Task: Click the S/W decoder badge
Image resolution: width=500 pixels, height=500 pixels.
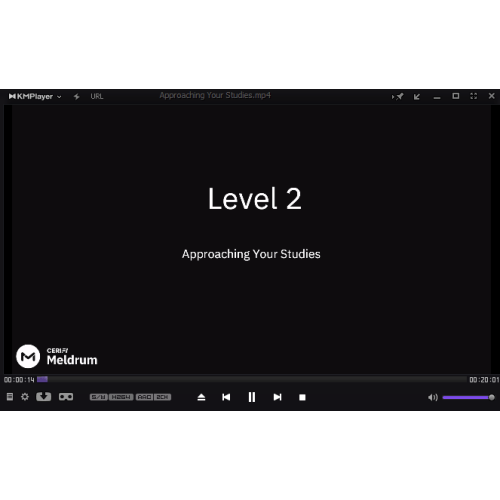Action: [99, 397]
